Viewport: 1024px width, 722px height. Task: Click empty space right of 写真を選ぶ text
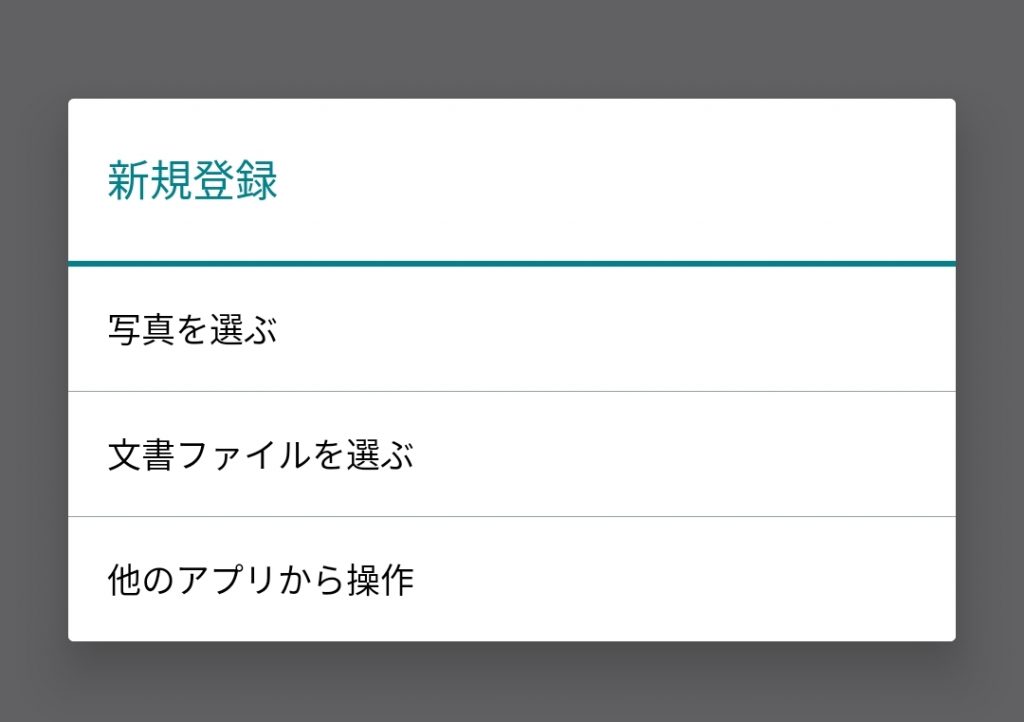(650, 330)
